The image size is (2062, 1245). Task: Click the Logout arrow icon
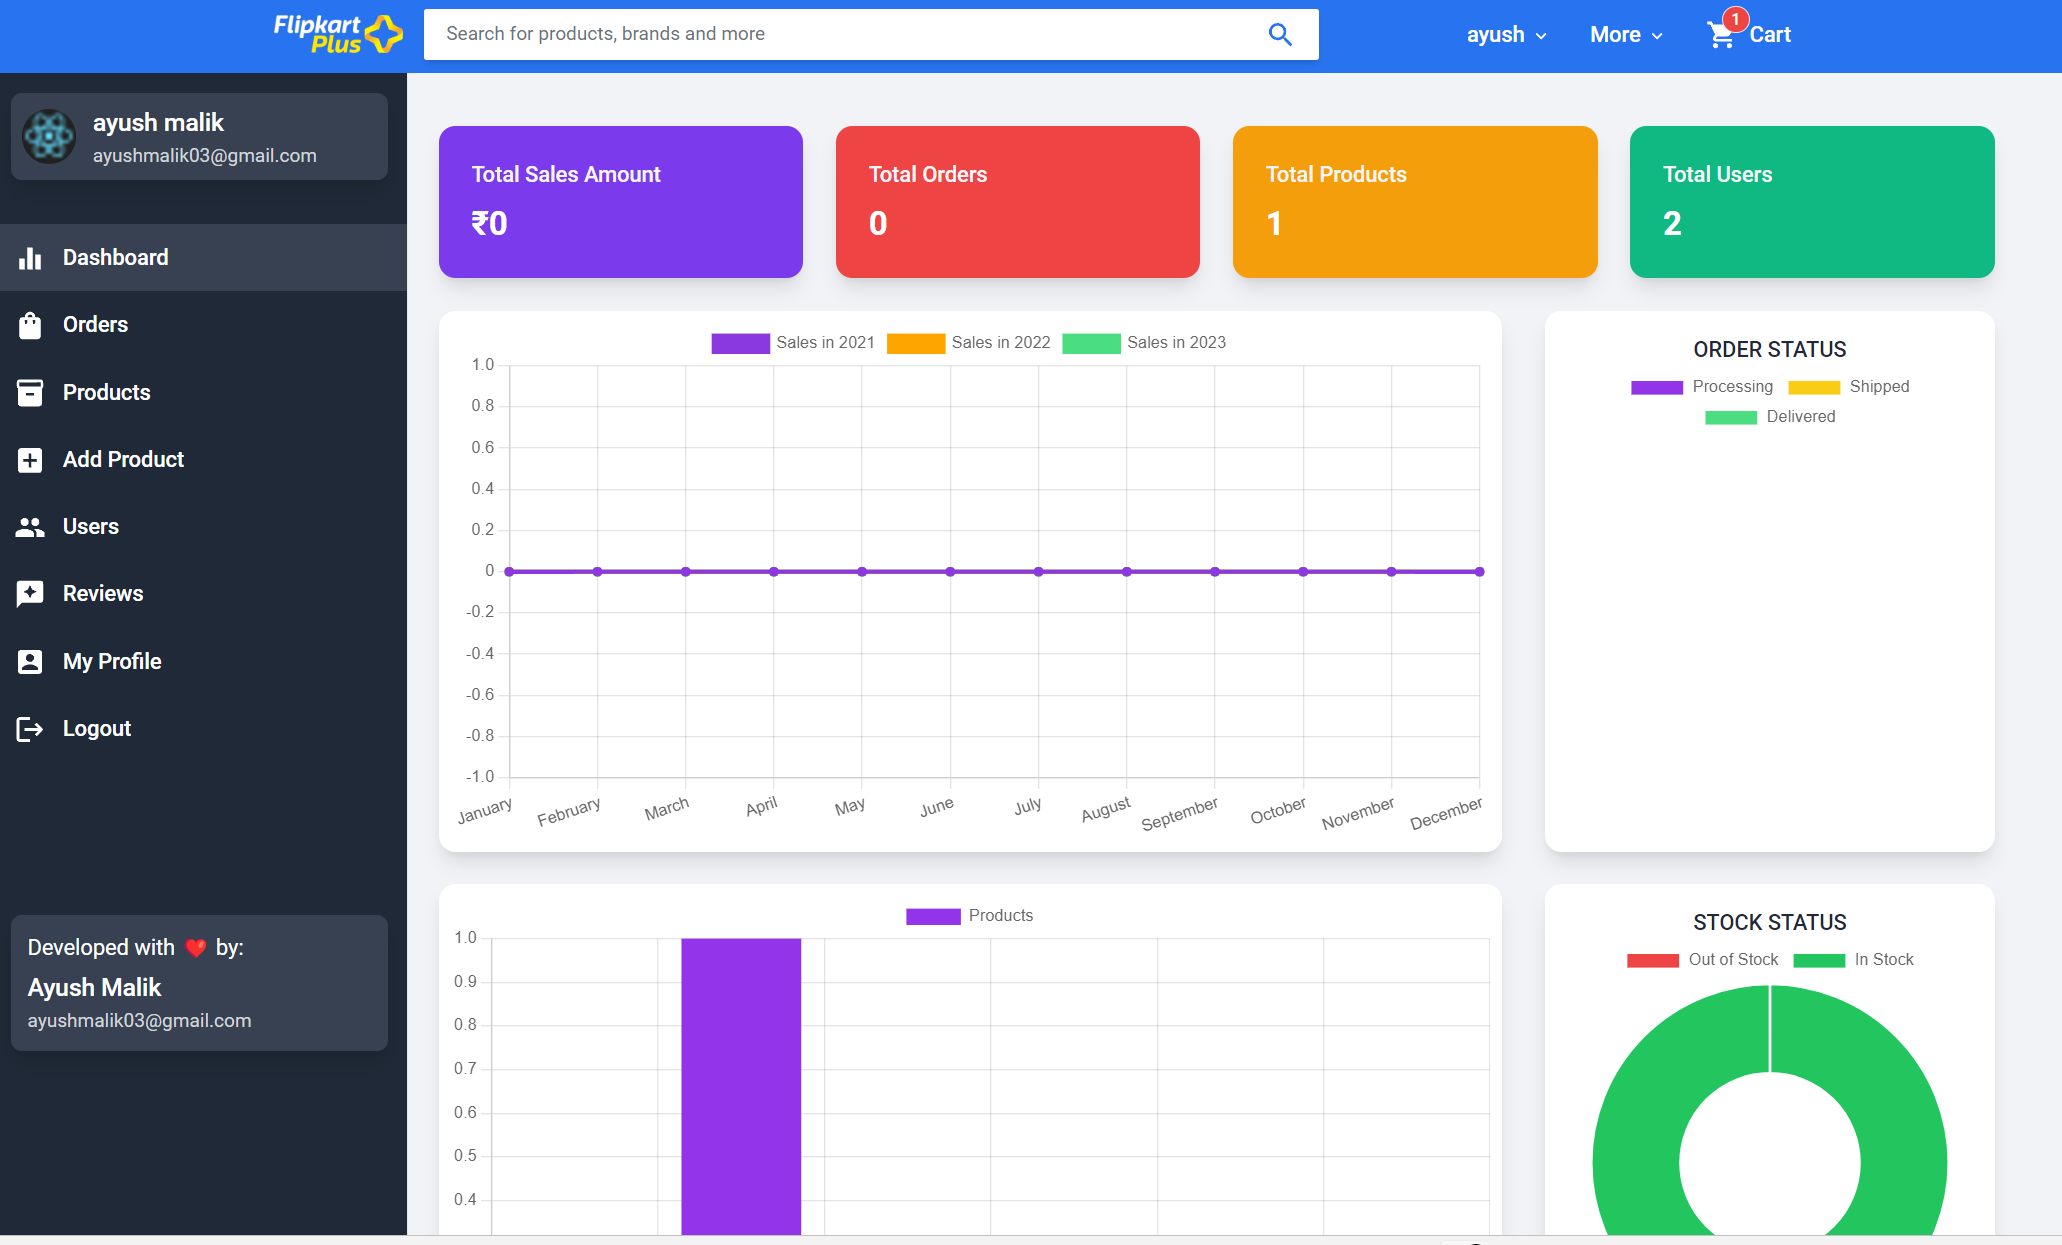tap(30, 729)
